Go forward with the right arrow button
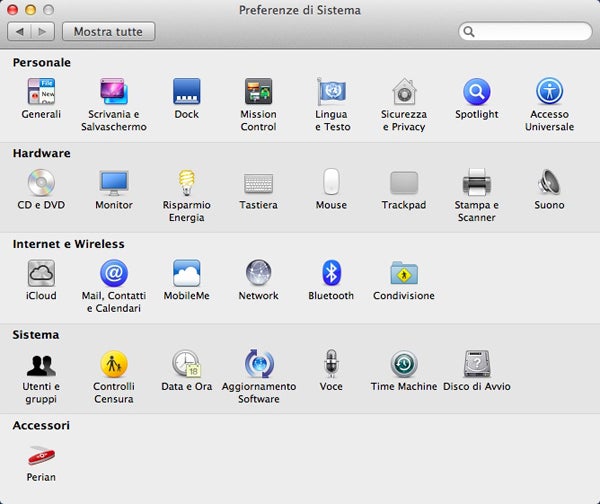The width and height of the screenshot is (600, 504). (43, 31)
